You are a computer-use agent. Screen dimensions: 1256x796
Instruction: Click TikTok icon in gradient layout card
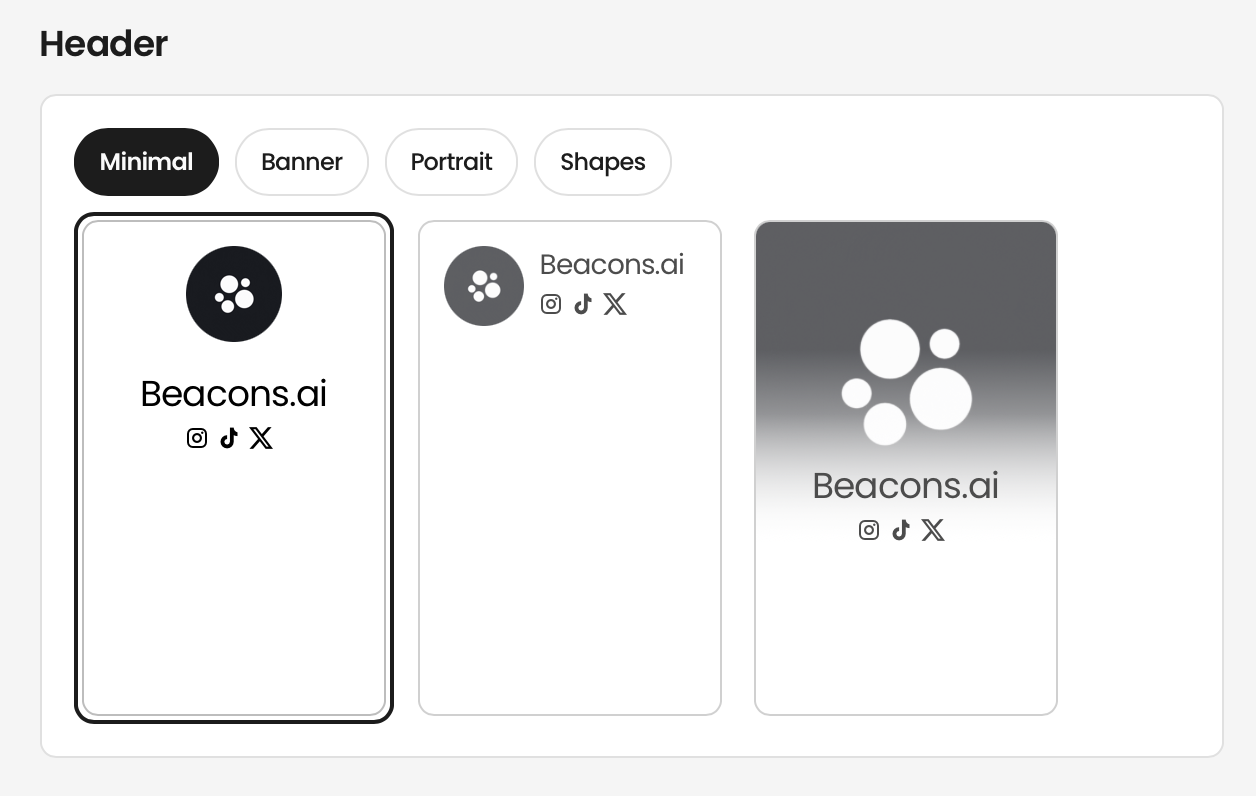coord(901,530)
